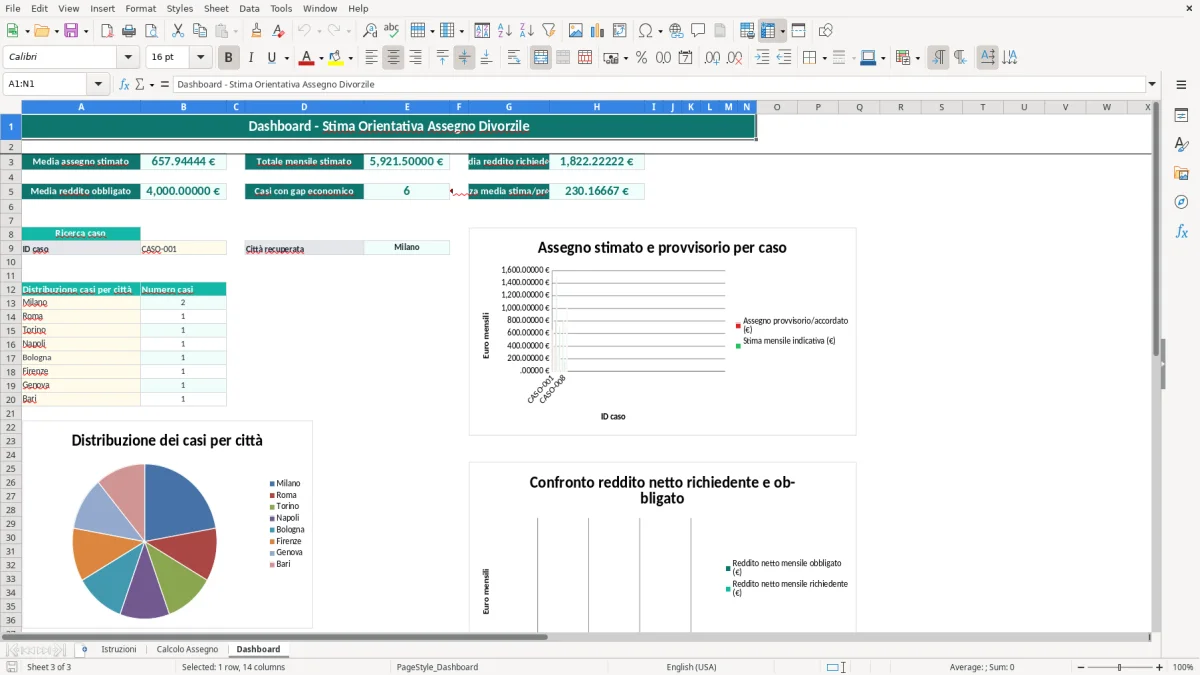Image resolution: width=1200 pixels, height=675 pixels.
Task: Click yellow background color swatch
Action: (x=336, y=58)
